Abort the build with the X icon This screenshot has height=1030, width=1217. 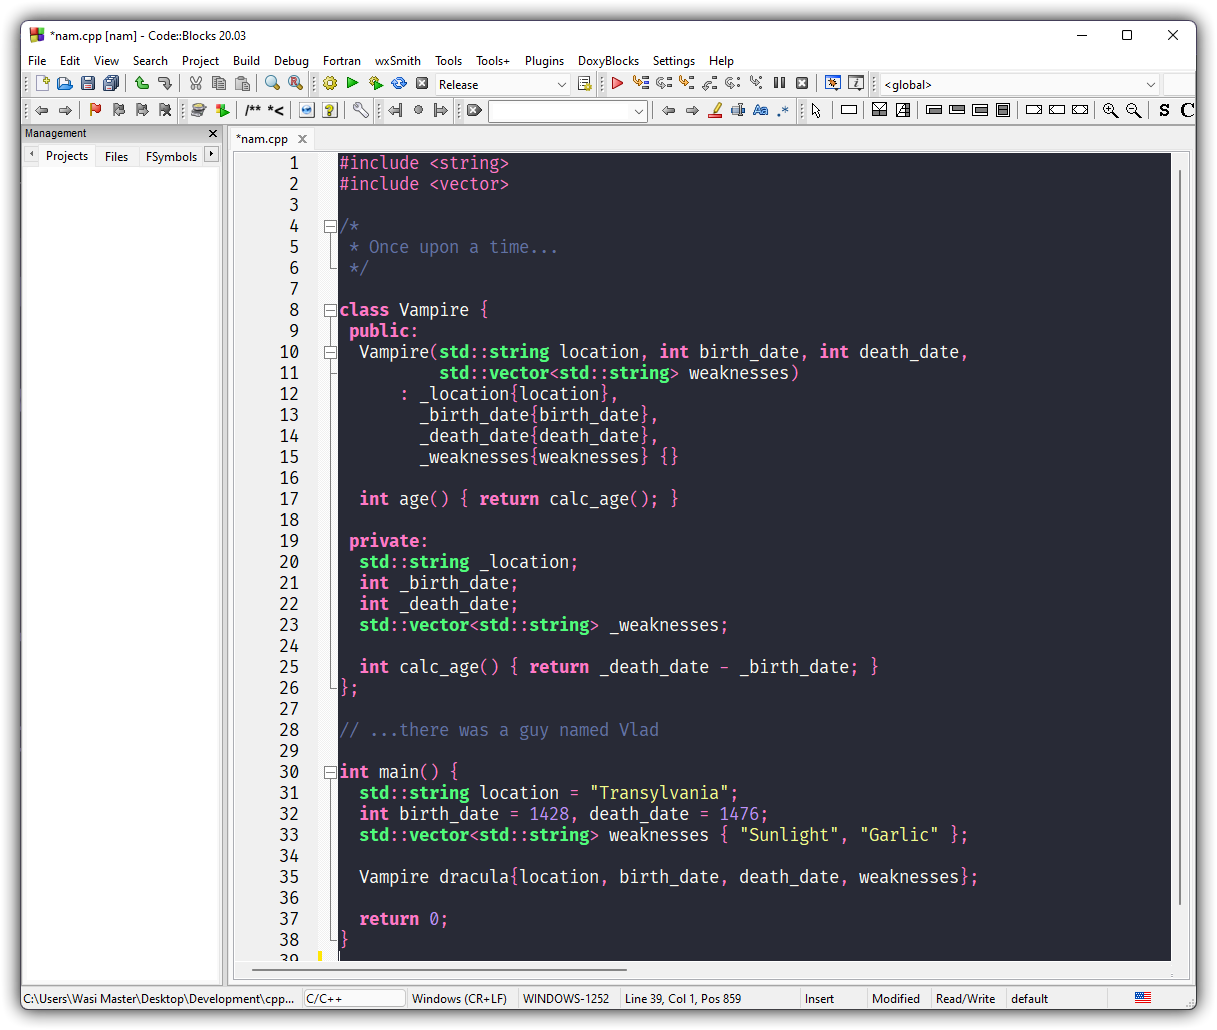(x=421, y=84)
